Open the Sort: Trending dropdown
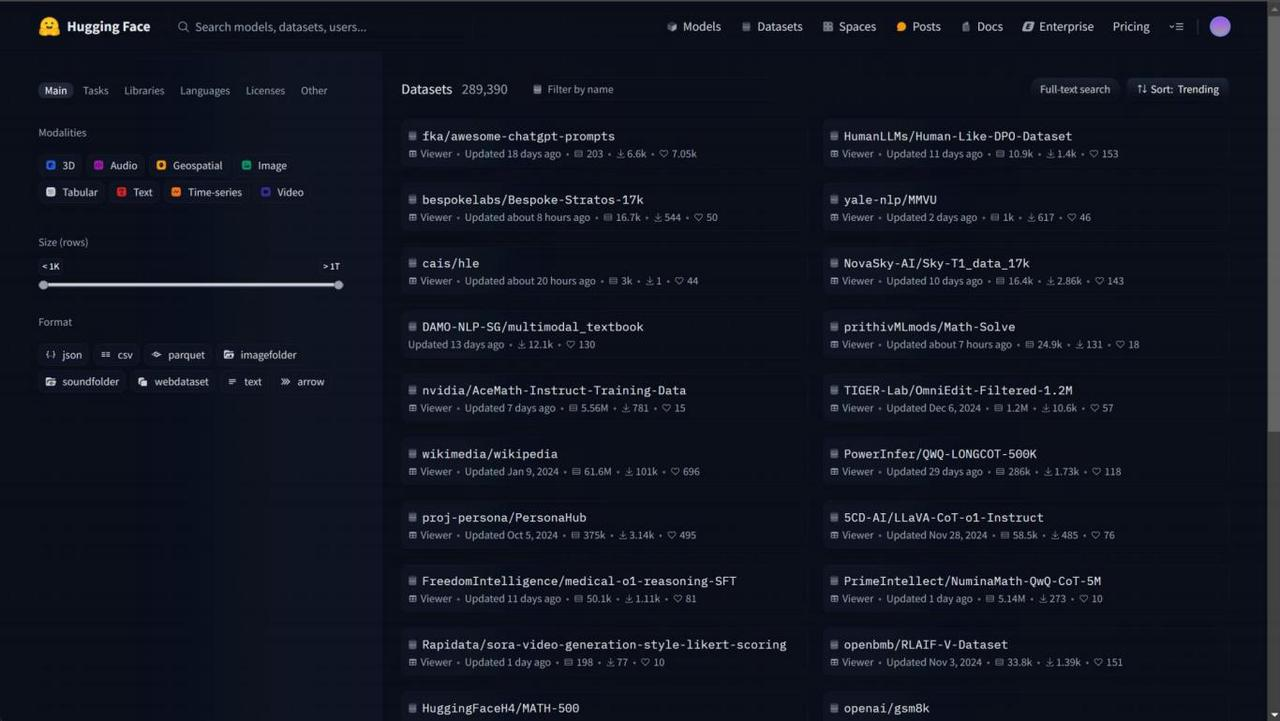1280x721 pixels. click(x=1178, y=89)
